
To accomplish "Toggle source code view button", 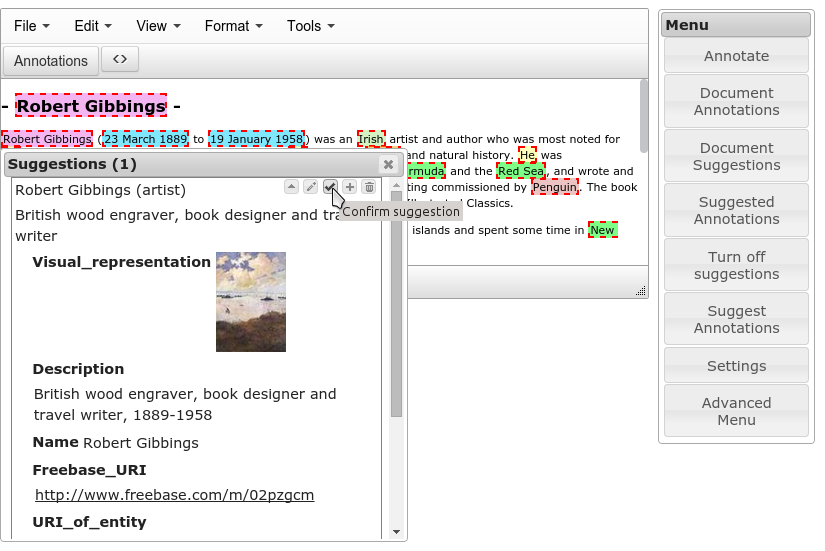I will pyautogui.click(x=120, y=59).
